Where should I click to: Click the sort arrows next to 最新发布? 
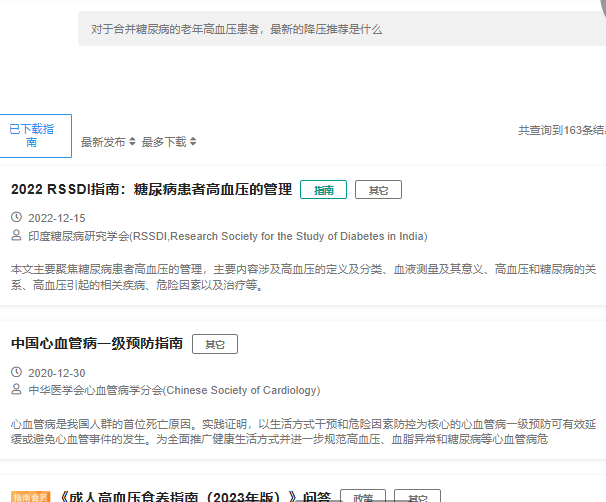(x=132, y=142)
